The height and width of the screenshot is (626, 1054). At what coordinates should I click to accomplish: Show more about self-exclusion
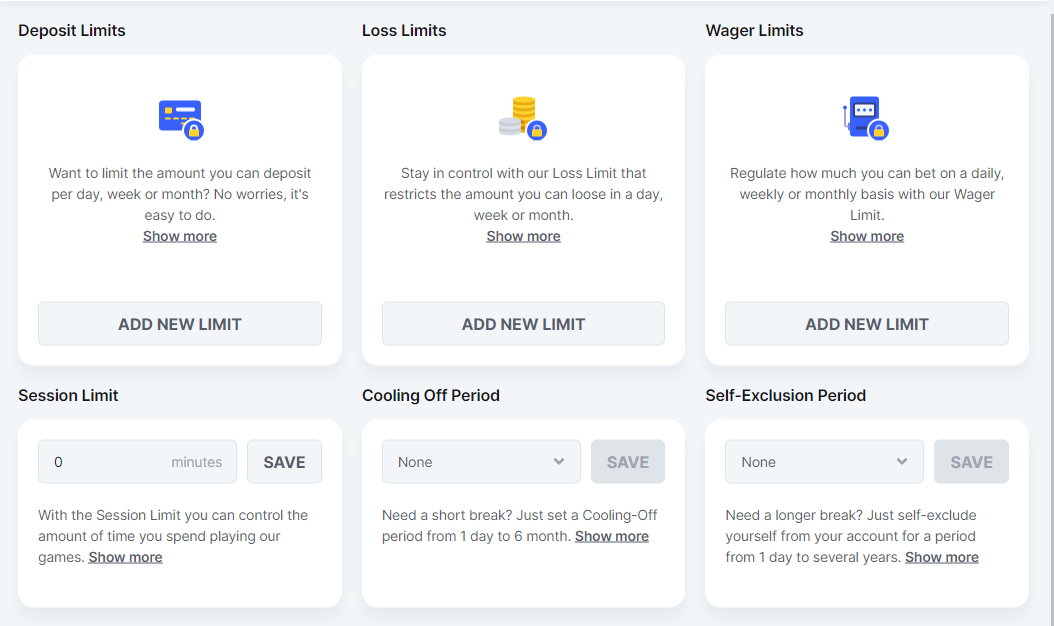(x=942, y=557)
